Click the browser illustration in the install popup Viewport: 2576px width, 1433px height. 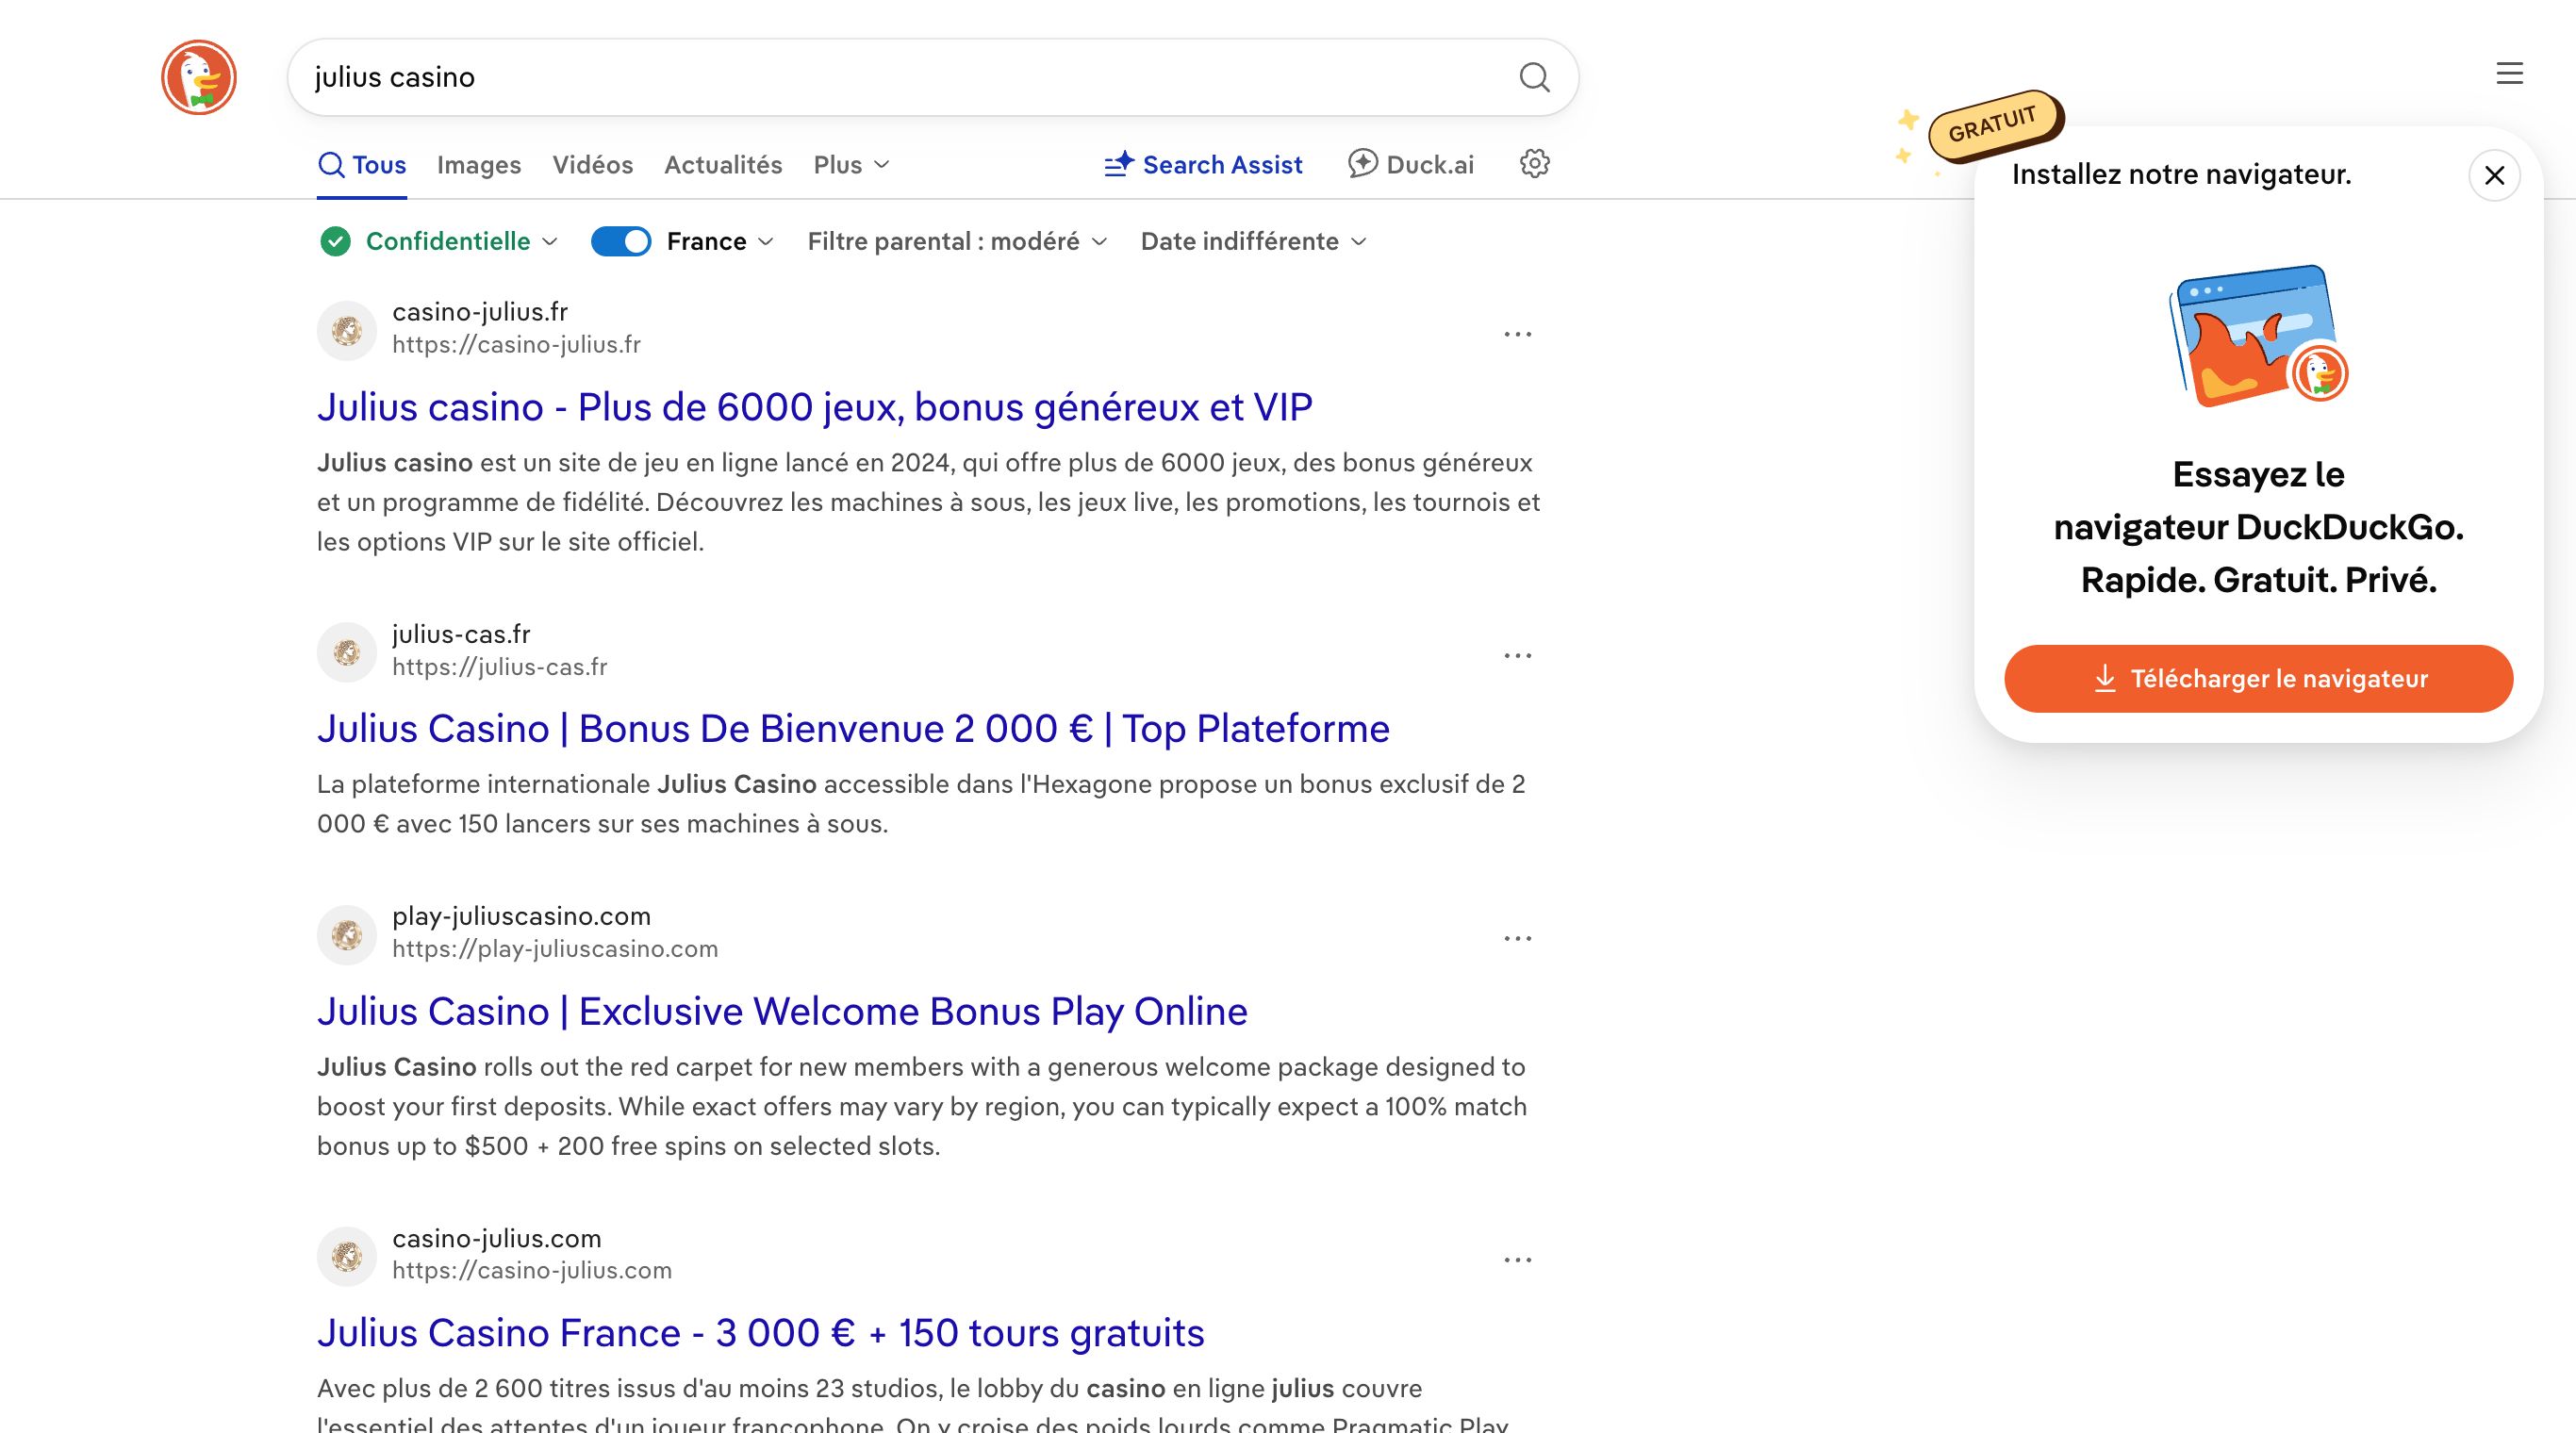[2258, 335]
